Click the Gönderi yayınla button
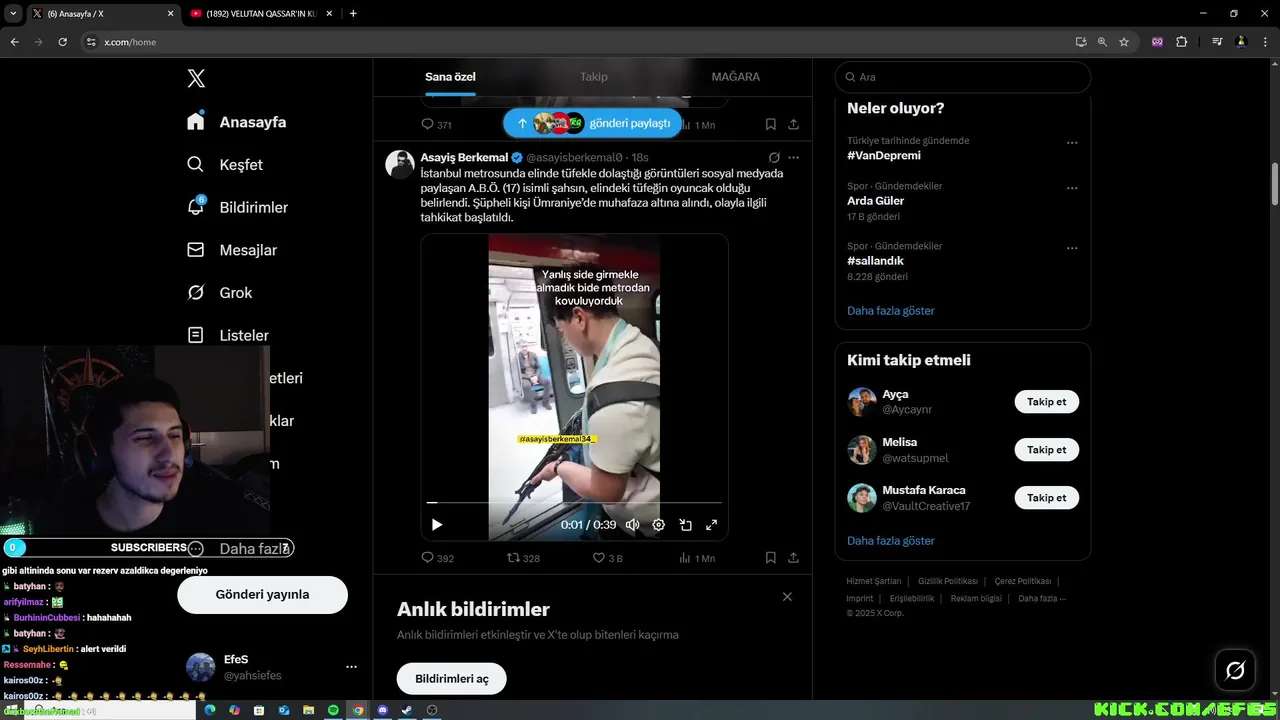Screen dimensions: 1280x720 point(262,594)
